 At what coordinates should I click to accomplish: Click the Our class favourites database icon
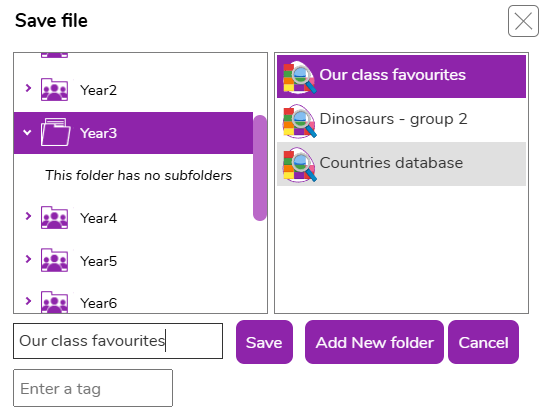[x=300, y=77]
